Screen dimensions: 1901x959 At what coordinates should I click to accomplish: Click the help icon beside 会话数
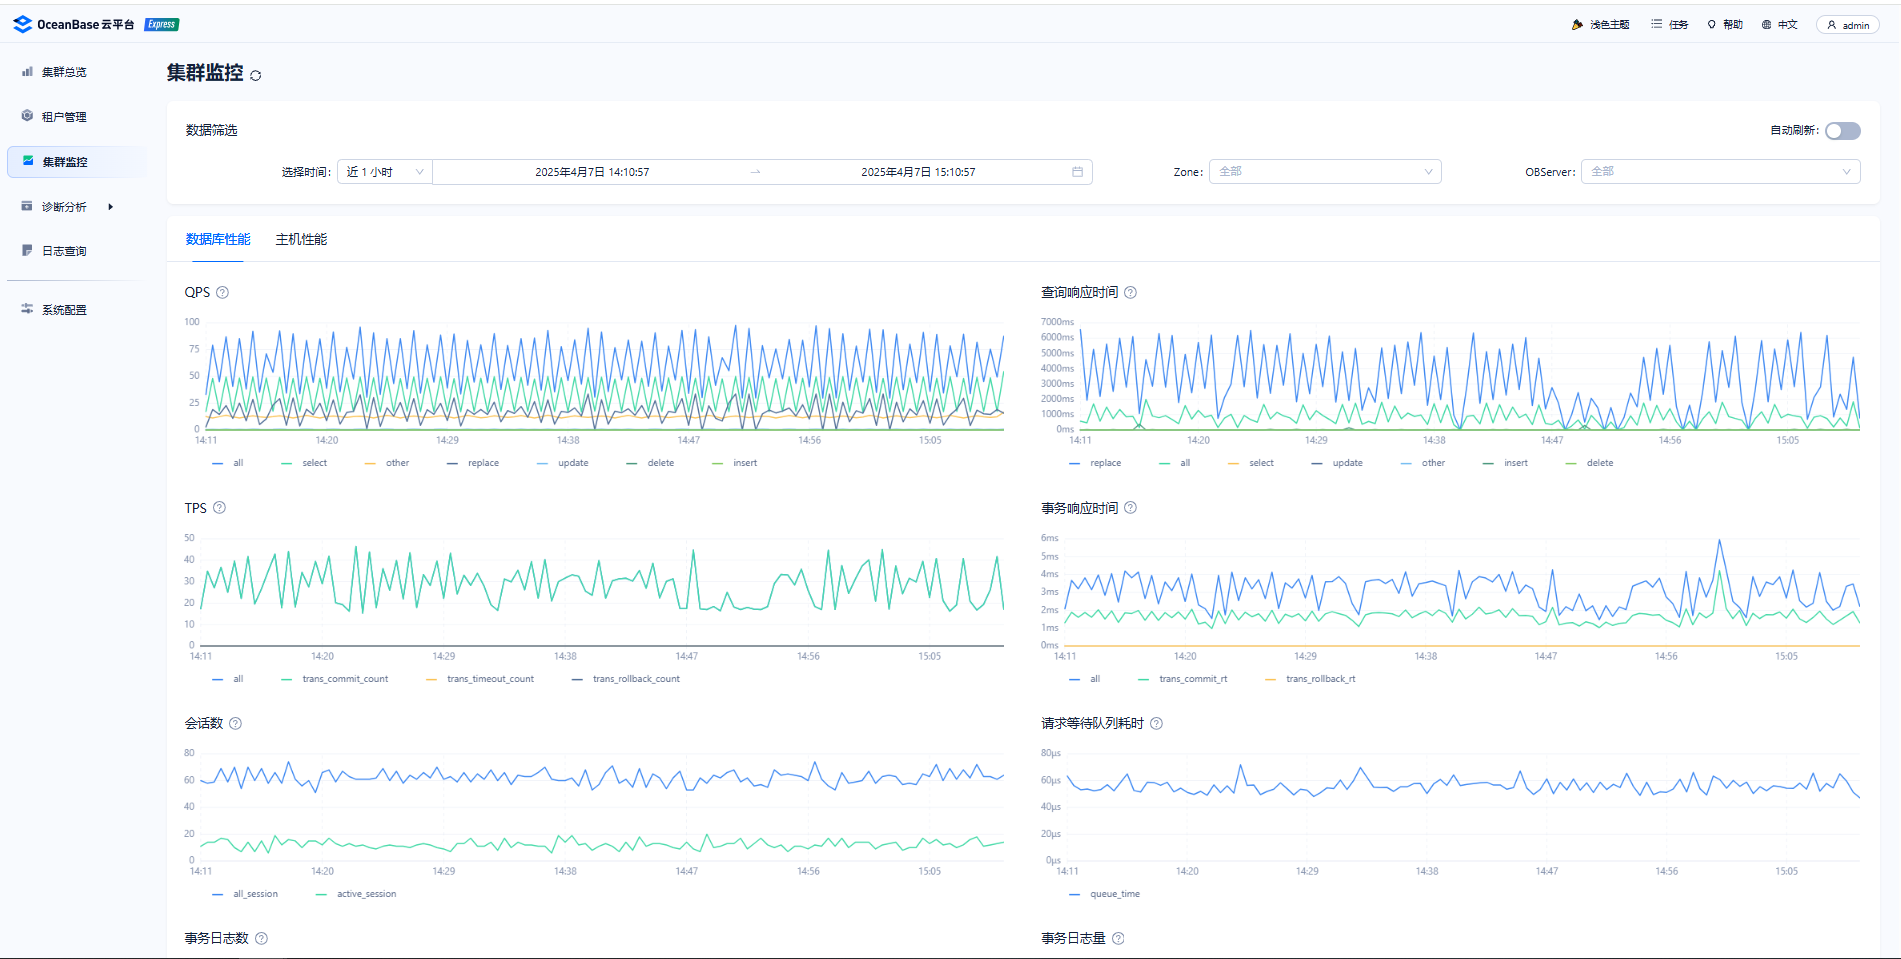(236, 724)
